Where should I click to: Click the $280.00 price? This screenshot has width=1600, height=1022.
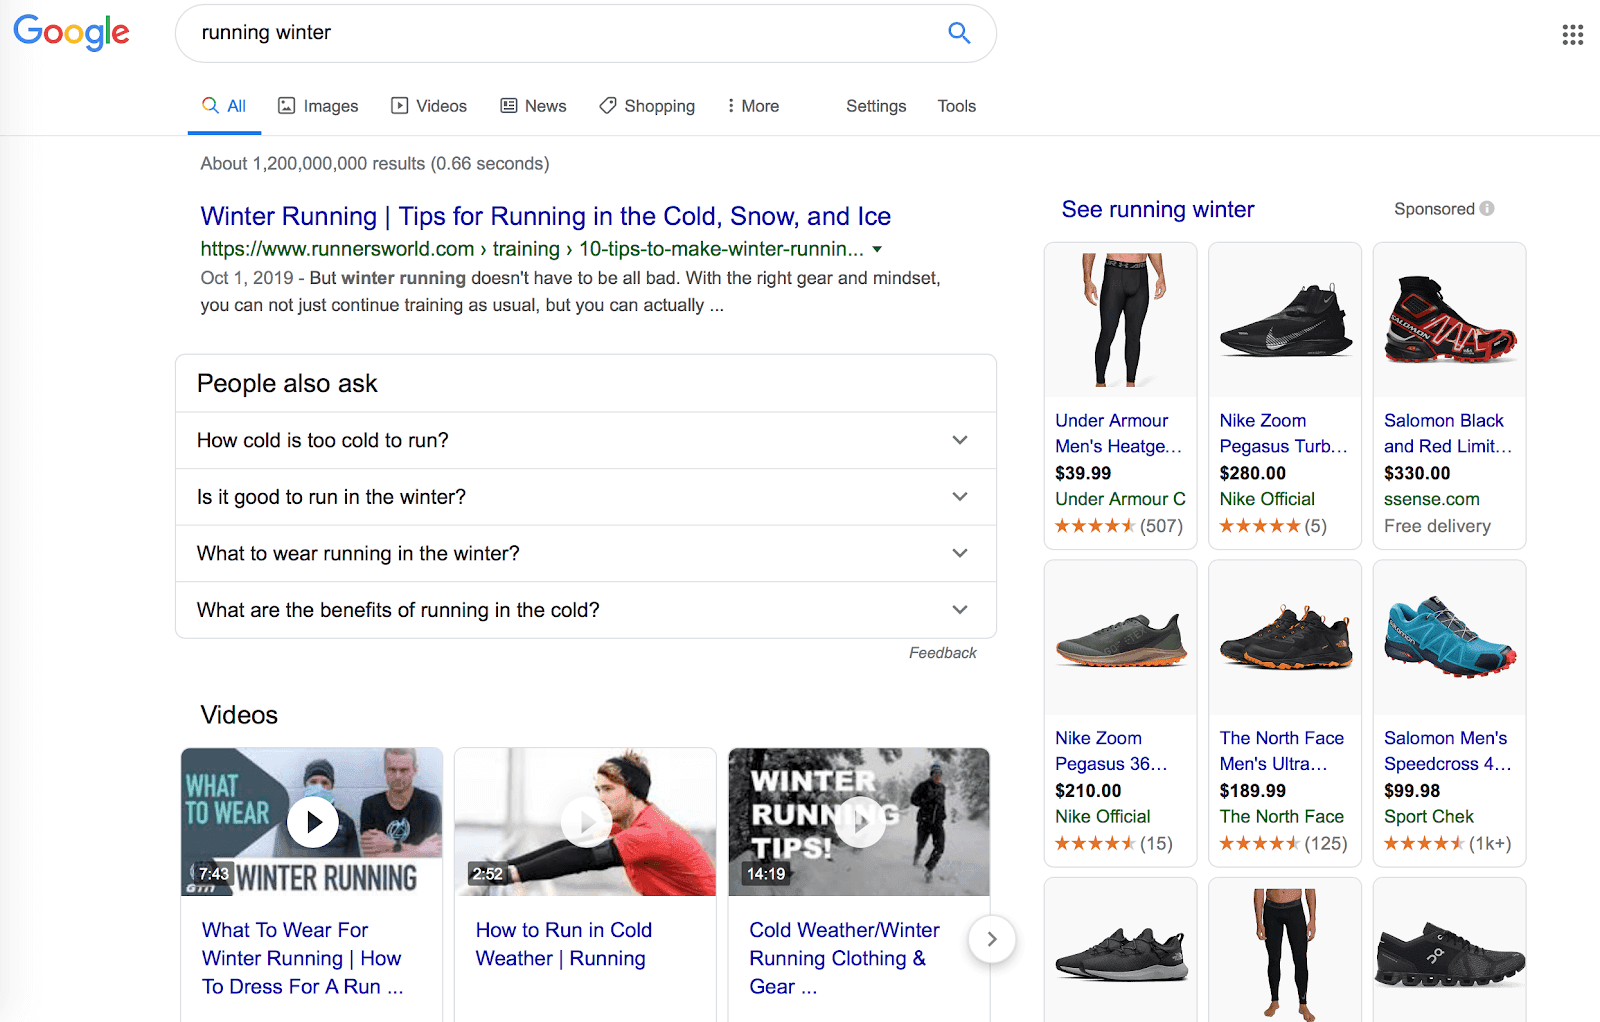point(1253,473)
